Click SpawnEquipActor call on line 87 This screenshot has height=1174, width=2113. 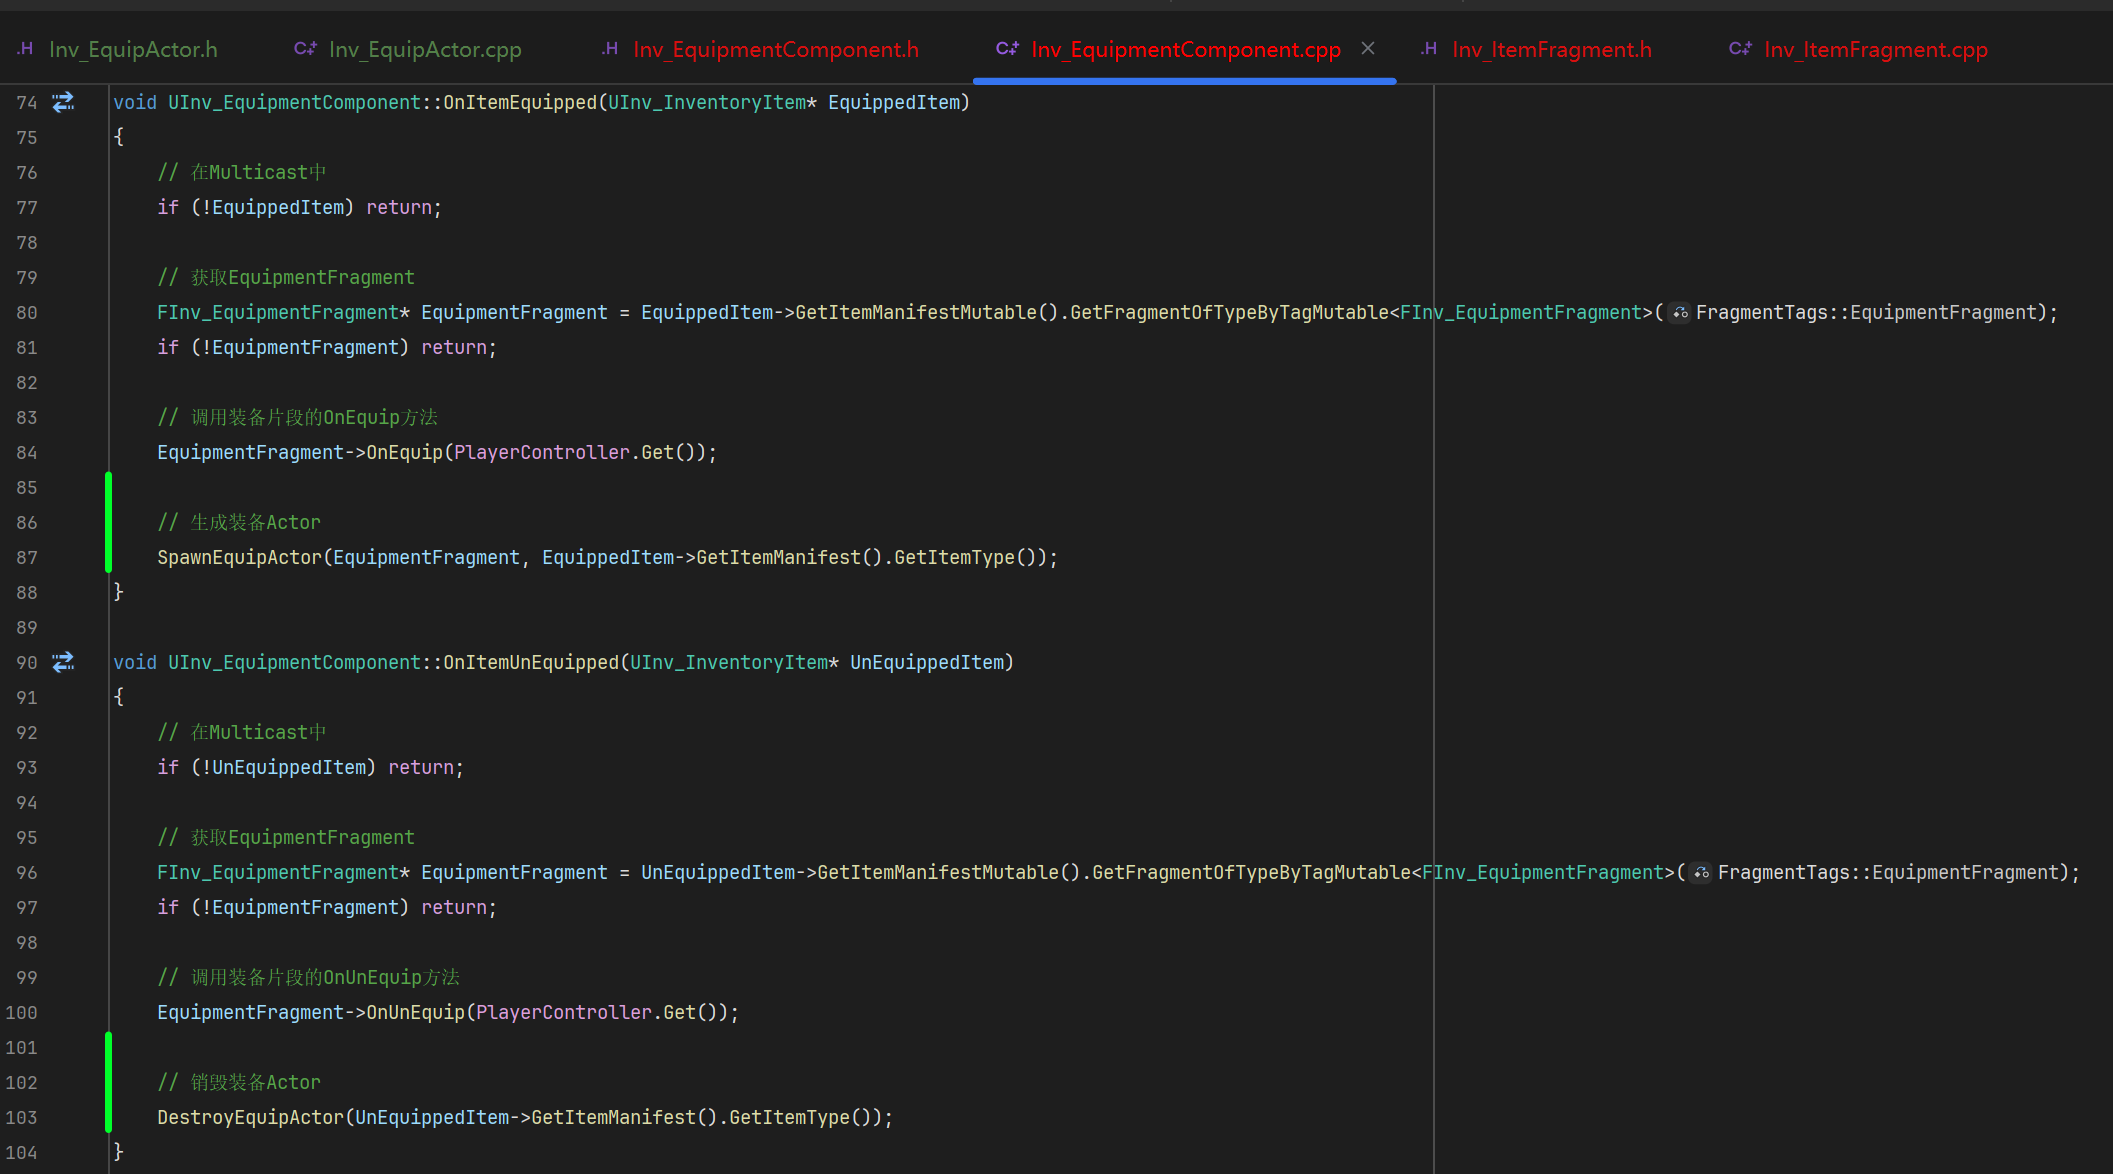(239, 557)
